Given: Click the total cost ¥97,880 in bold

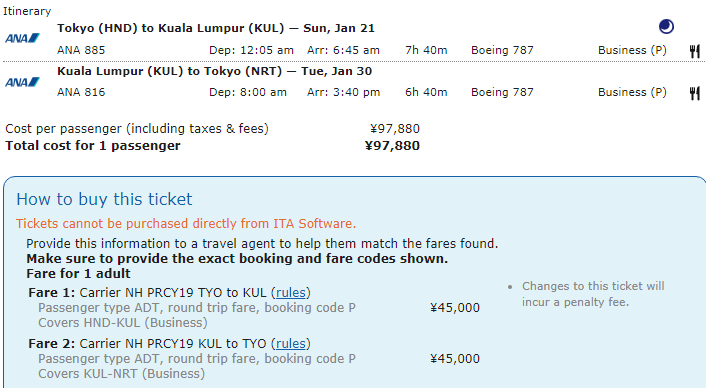Looking at the screenshot, I should [x=392, y=146].
